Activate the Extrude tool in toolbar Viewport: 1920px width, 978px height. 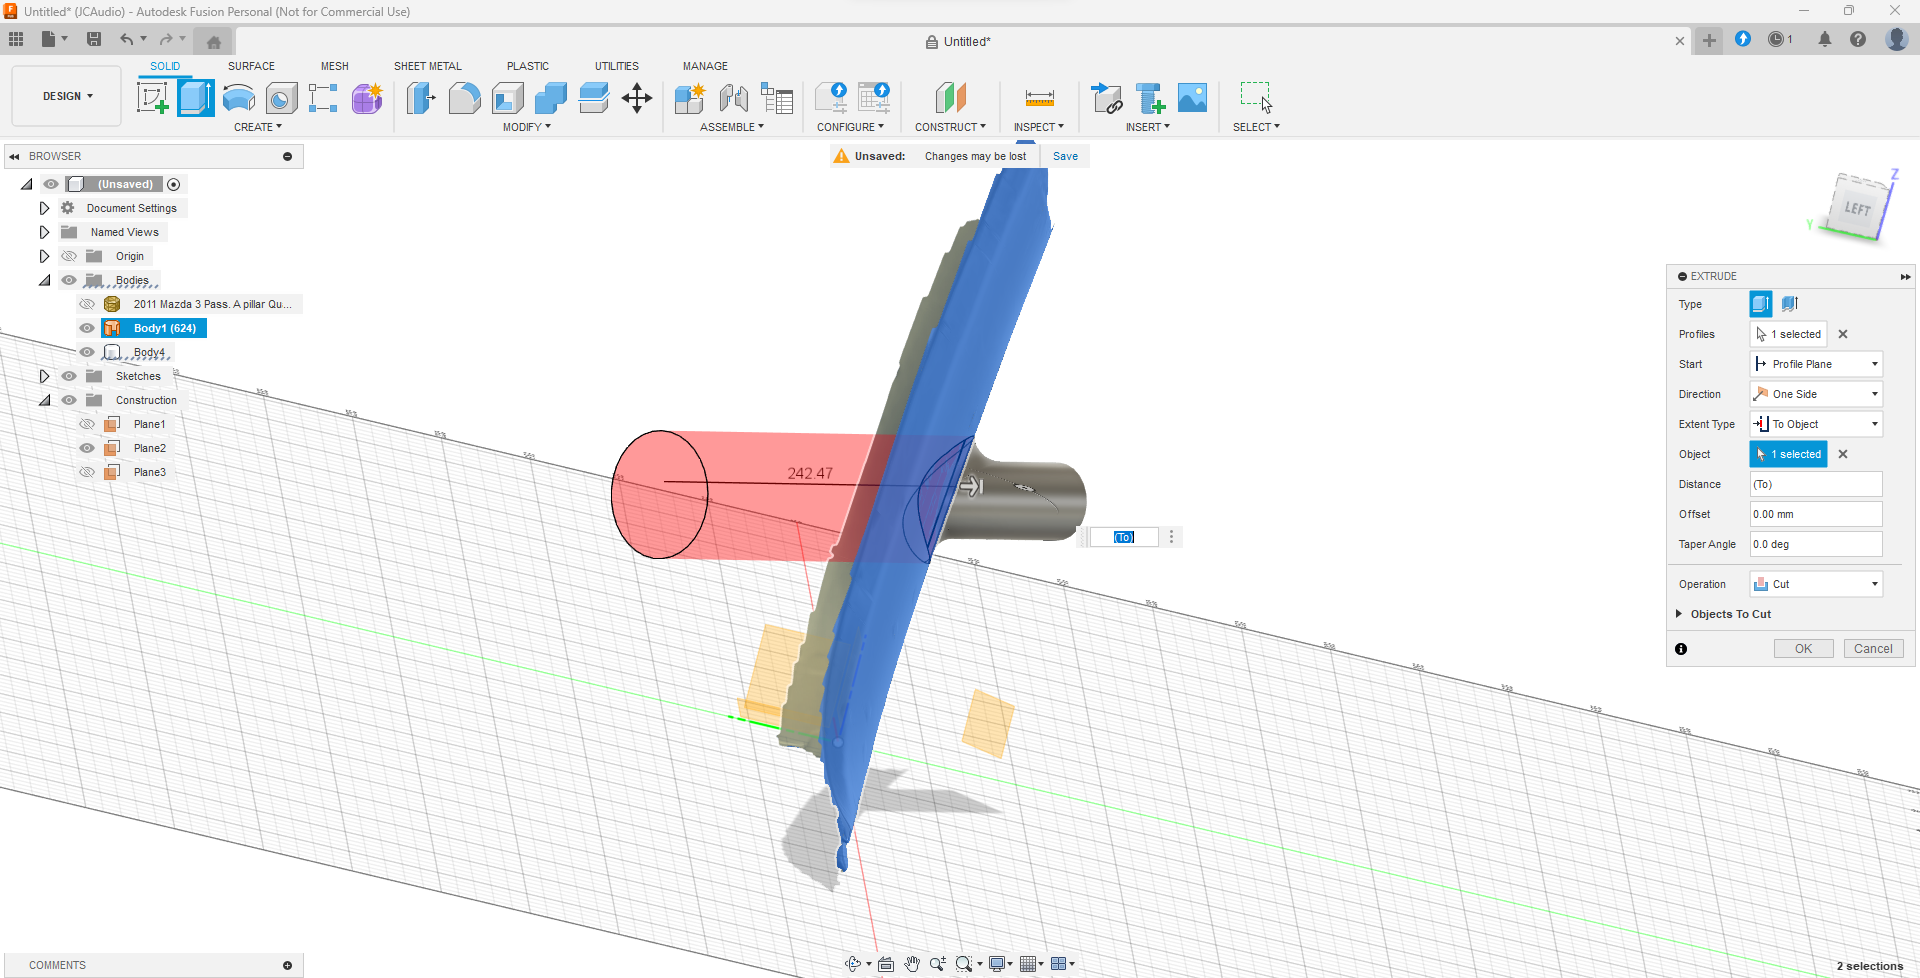click(x=196, y=98)
